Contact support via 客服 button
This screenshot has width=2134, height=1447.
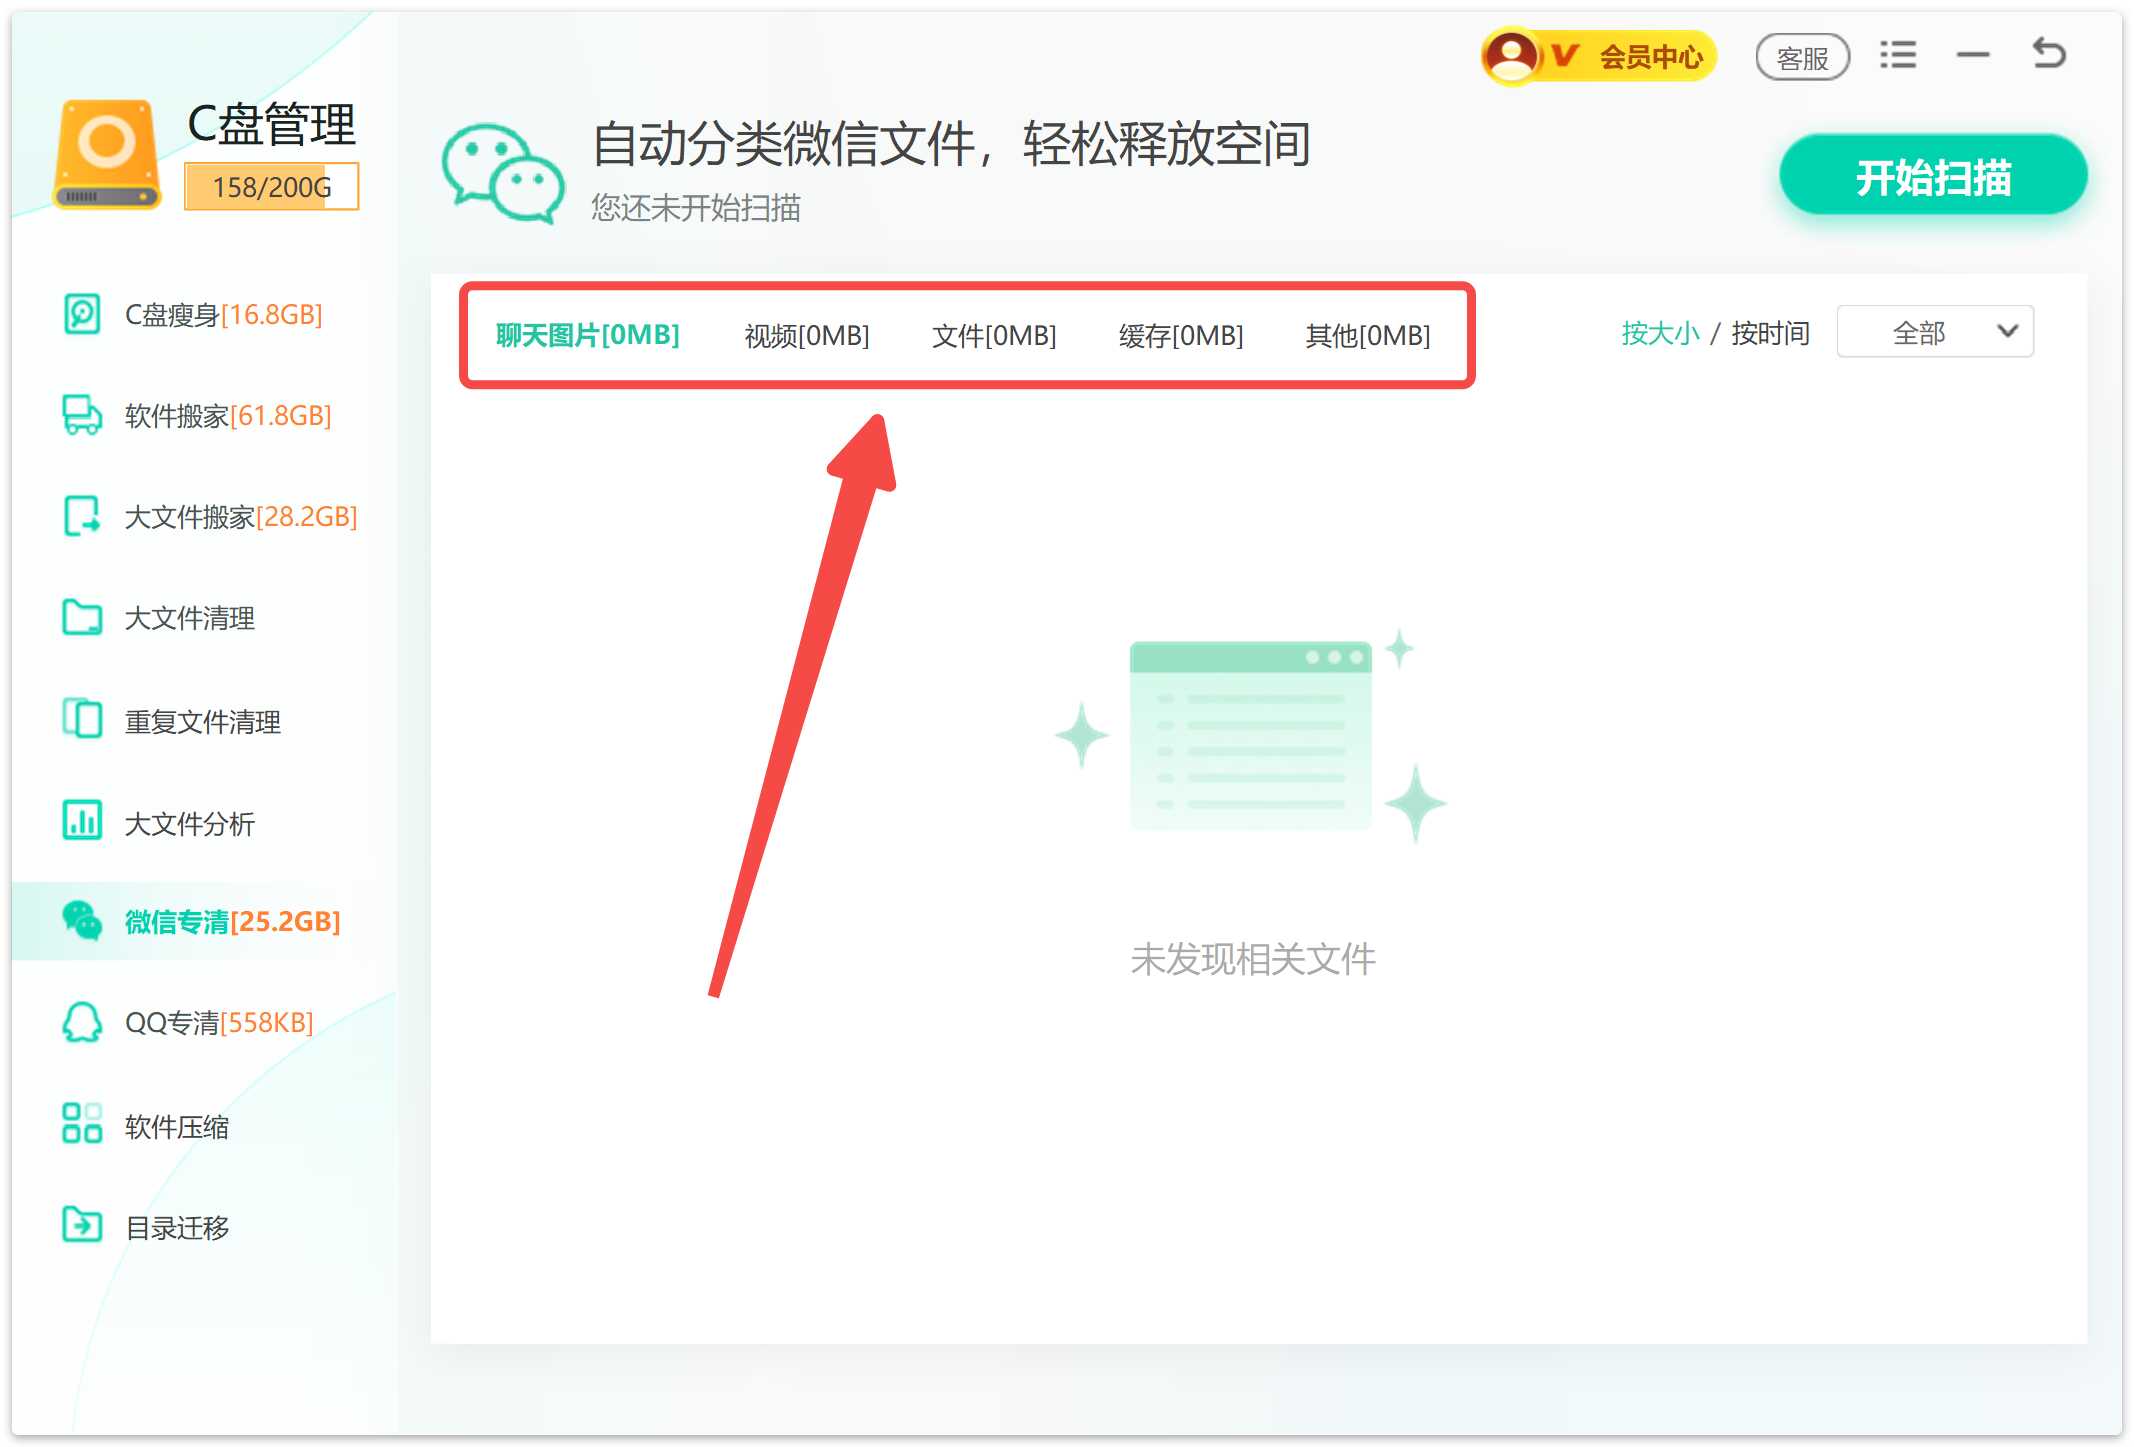[x=1802, y=57]
